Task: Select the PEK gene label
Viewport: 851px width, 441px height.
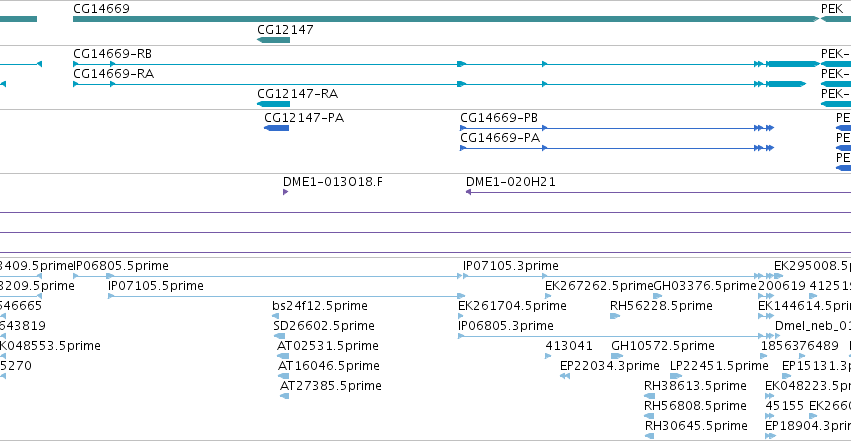Action: coord(832,9)
